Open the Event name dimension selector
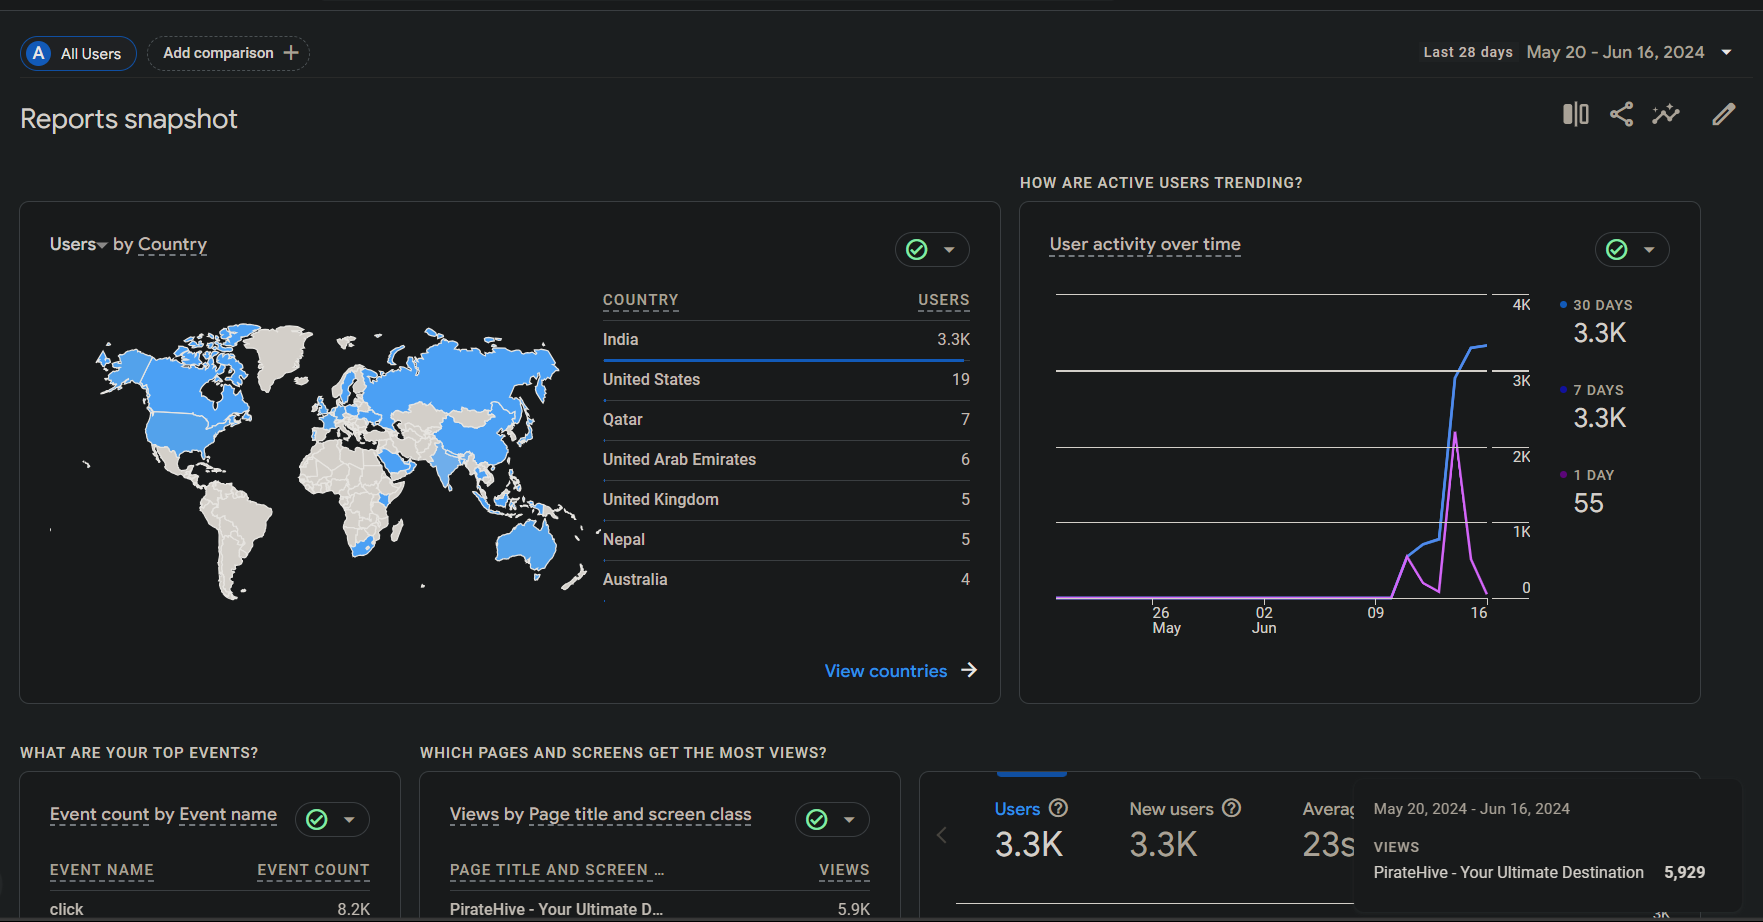The width and height of the screenshot is (1763, 922). (x=228, y=814)
